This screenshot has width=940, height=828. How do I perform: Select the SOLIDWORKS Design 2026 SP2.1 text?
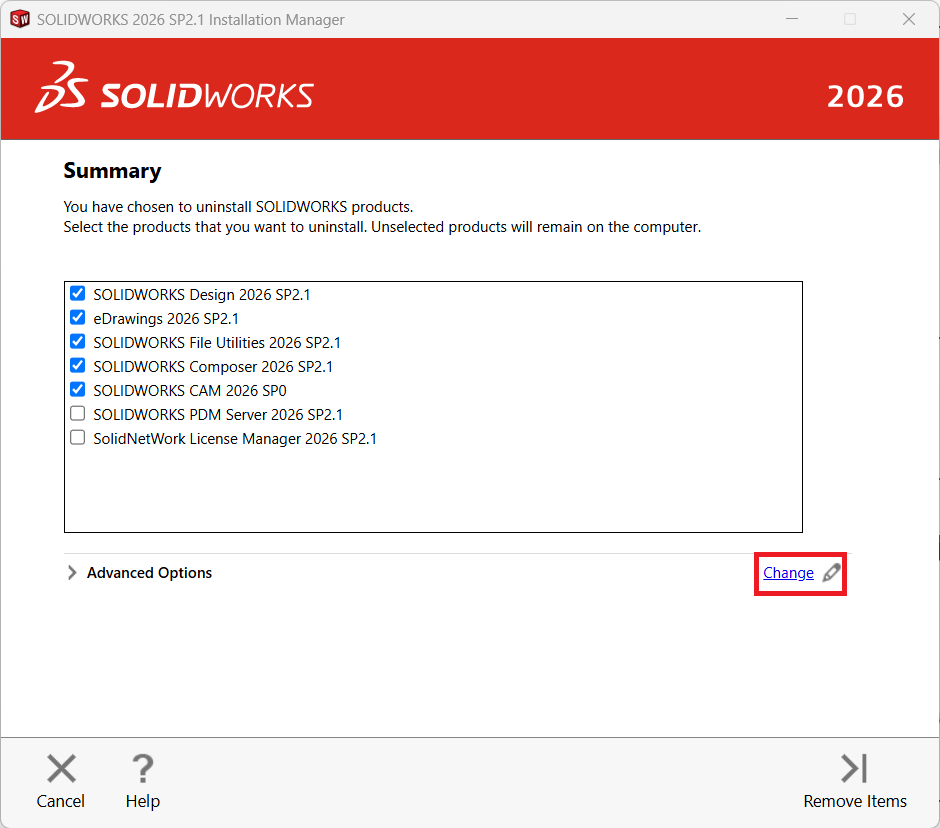201,295
